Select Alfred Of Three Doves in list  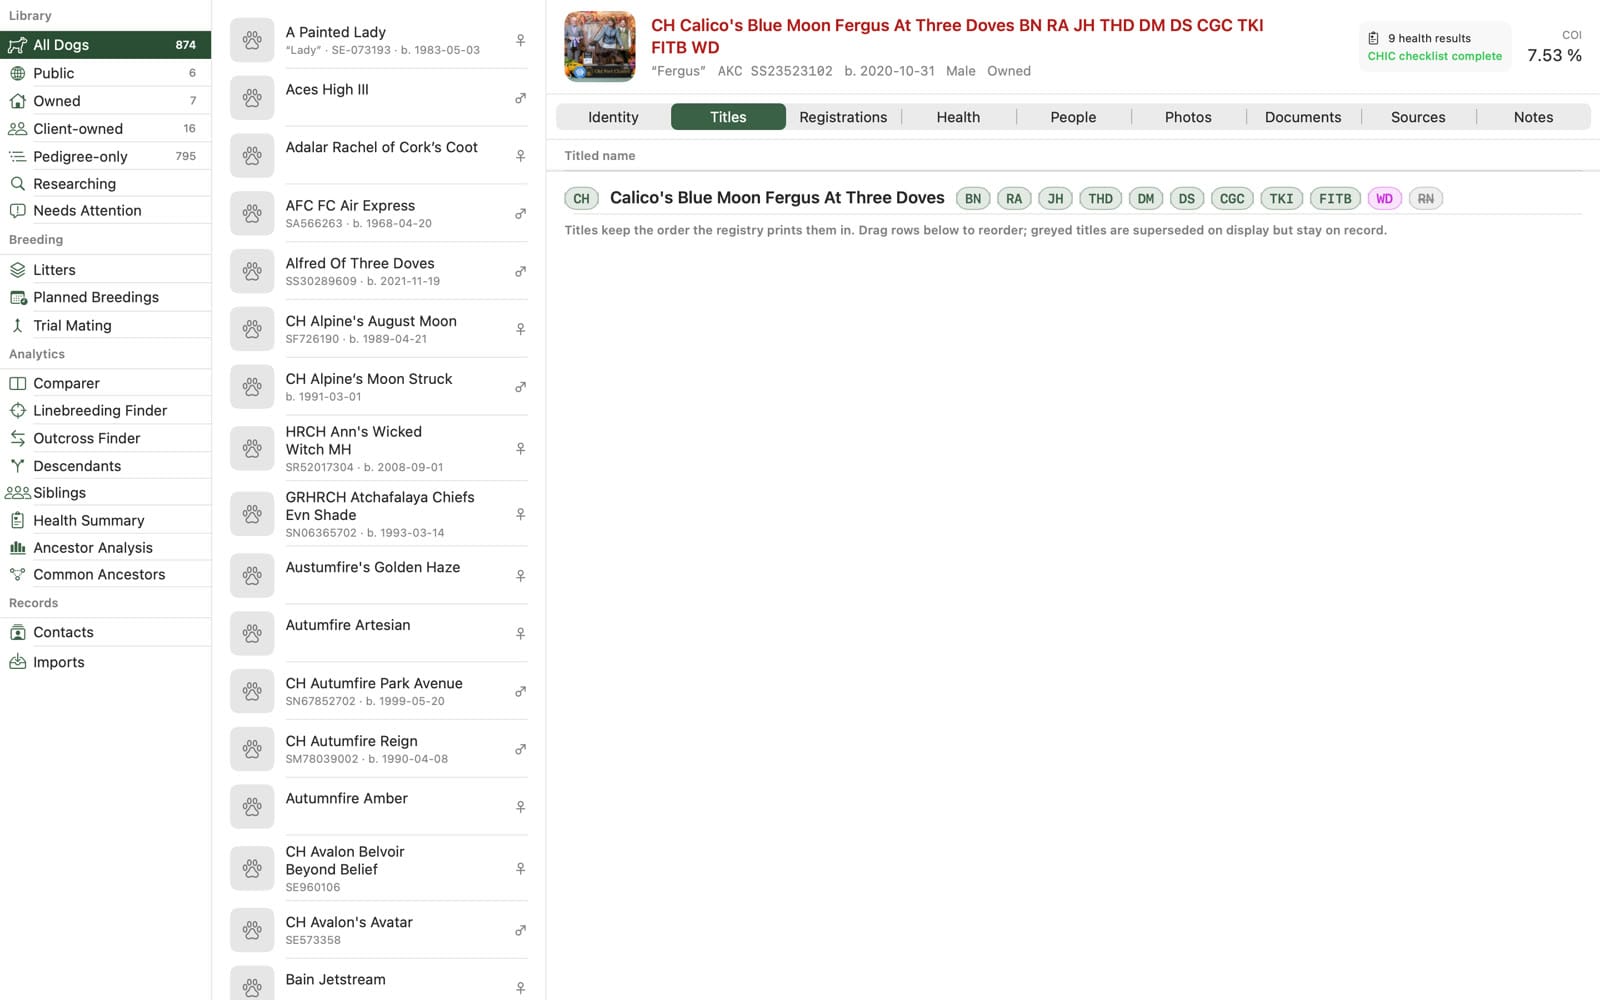click(x=379, y=271)
